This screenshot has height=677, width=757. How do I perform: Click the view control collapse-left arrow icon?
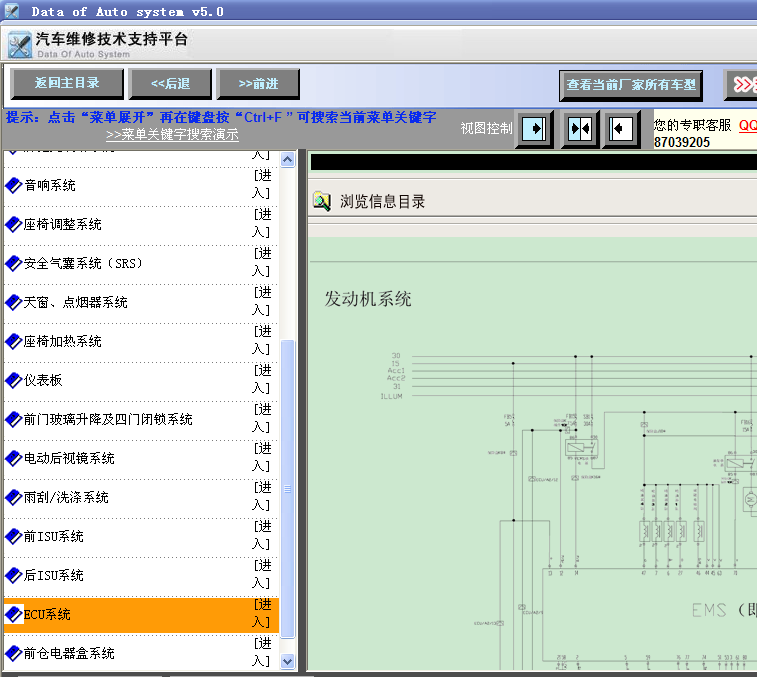(x=620, y=129)
